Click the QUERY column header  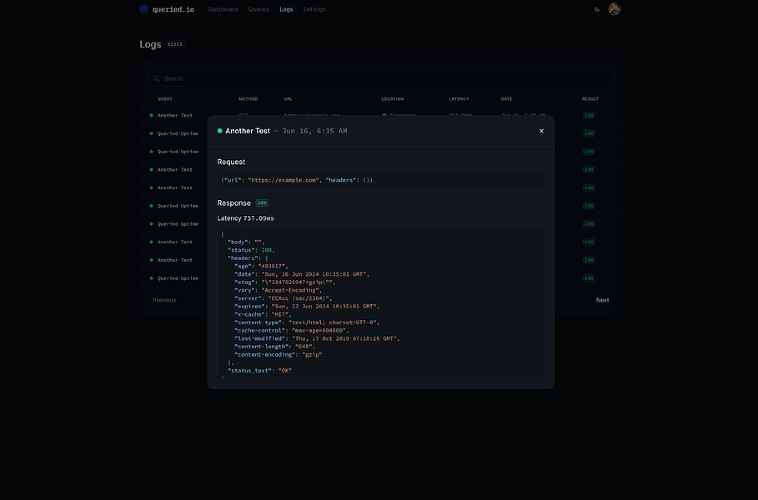coord(165,99)
